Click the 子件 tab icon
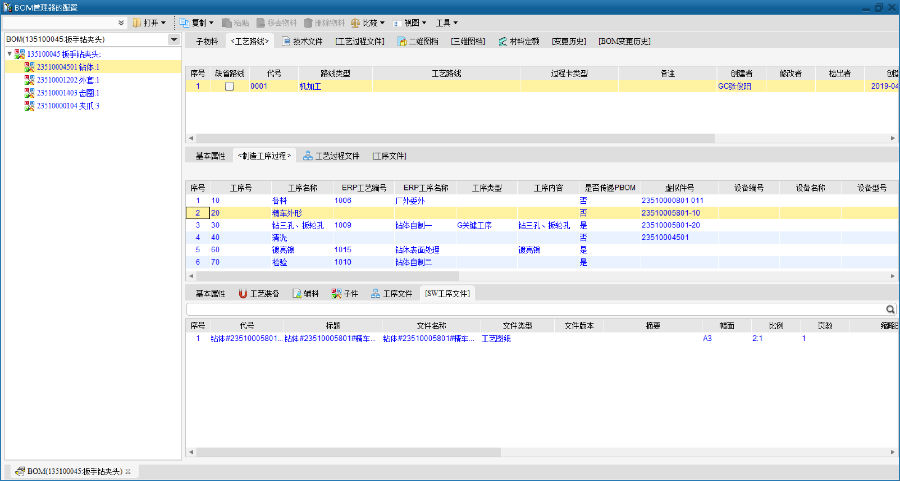Screen dimensions: 900x481 point(336,294)
